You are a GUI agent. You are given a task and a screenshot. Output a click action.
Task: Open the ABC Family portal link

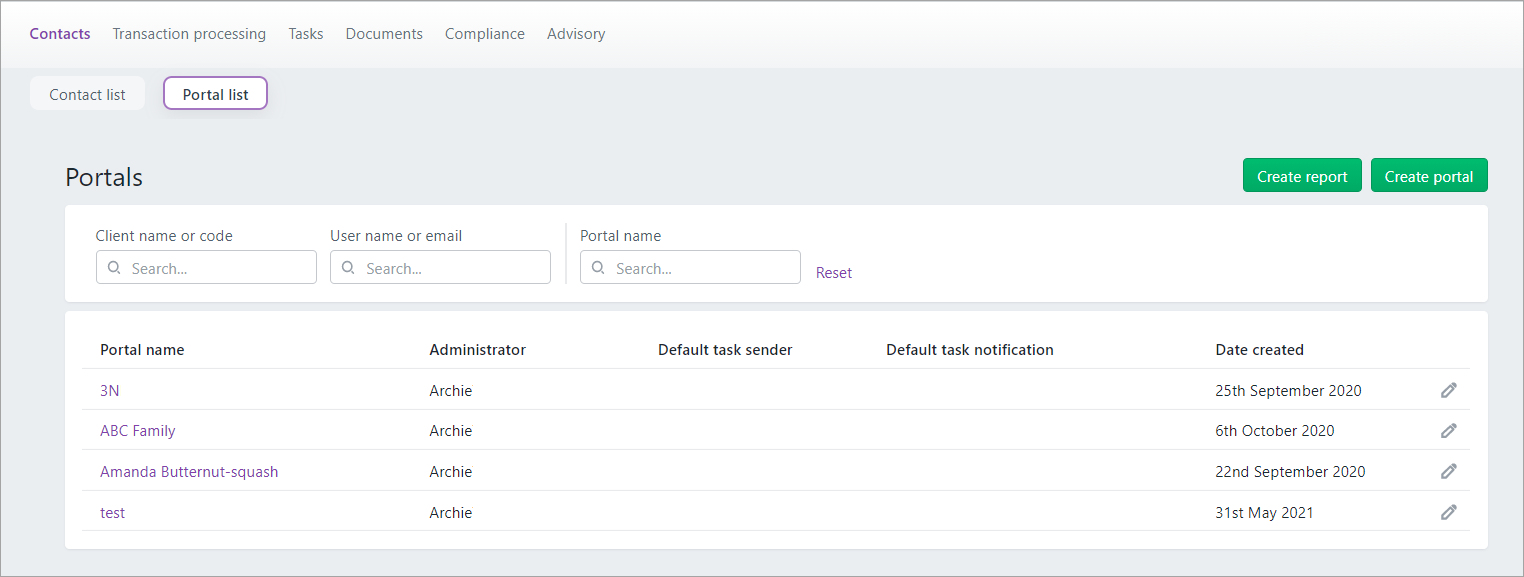click(138, 431)
